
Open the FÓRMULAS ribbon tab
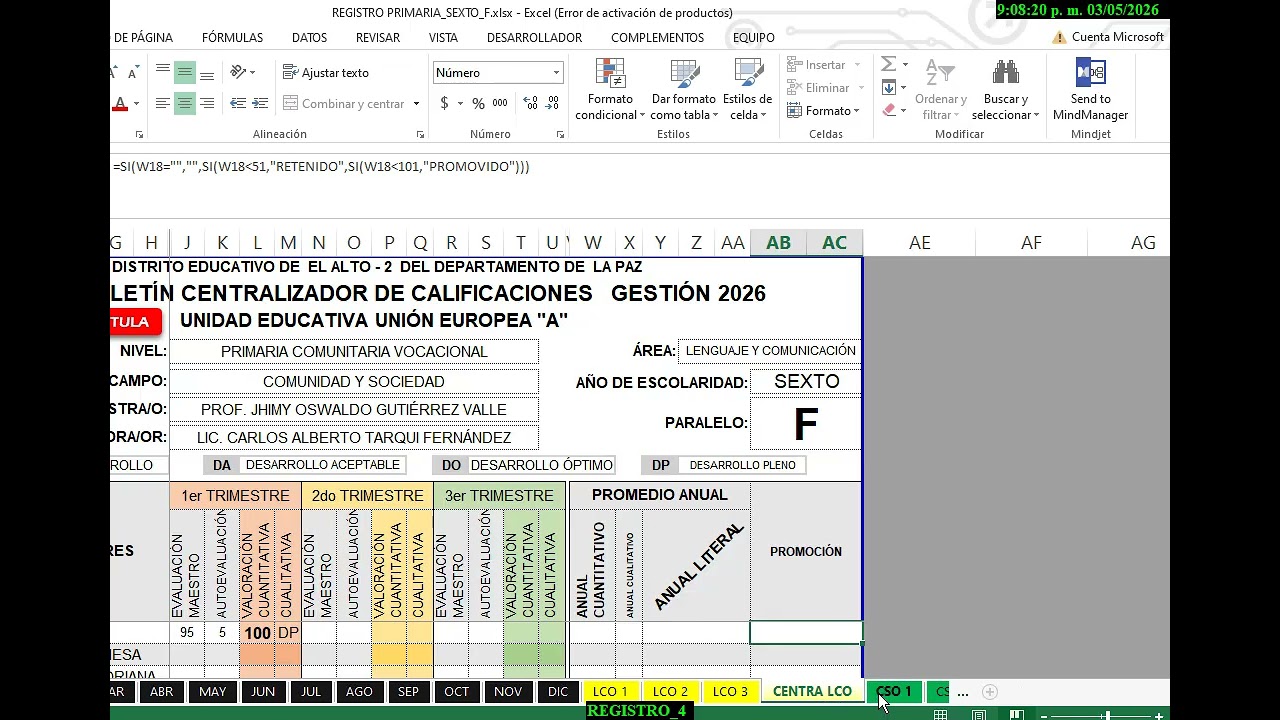click(x=232, y=37)
